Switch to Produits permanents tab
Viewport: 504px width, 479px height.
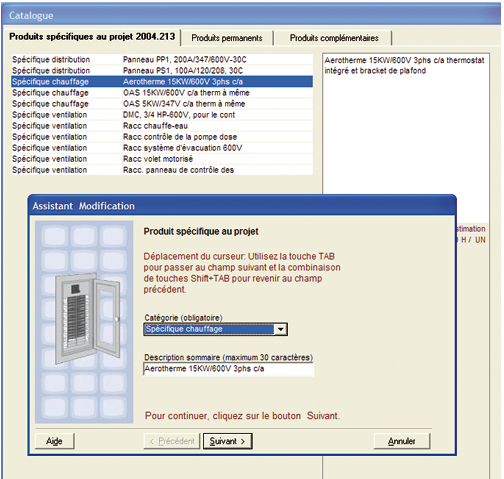click(x=227, y=38)
